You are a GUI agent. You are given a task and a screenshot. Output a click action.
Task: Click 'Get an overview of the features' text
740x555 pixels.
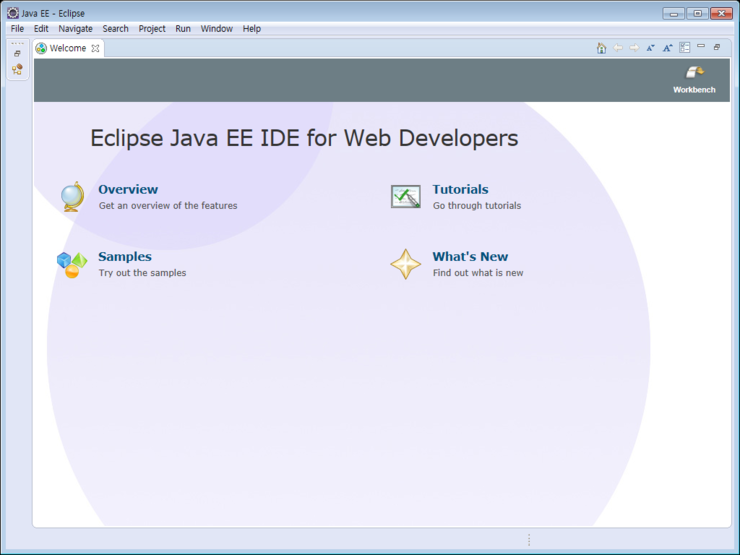tap(168, 206)
